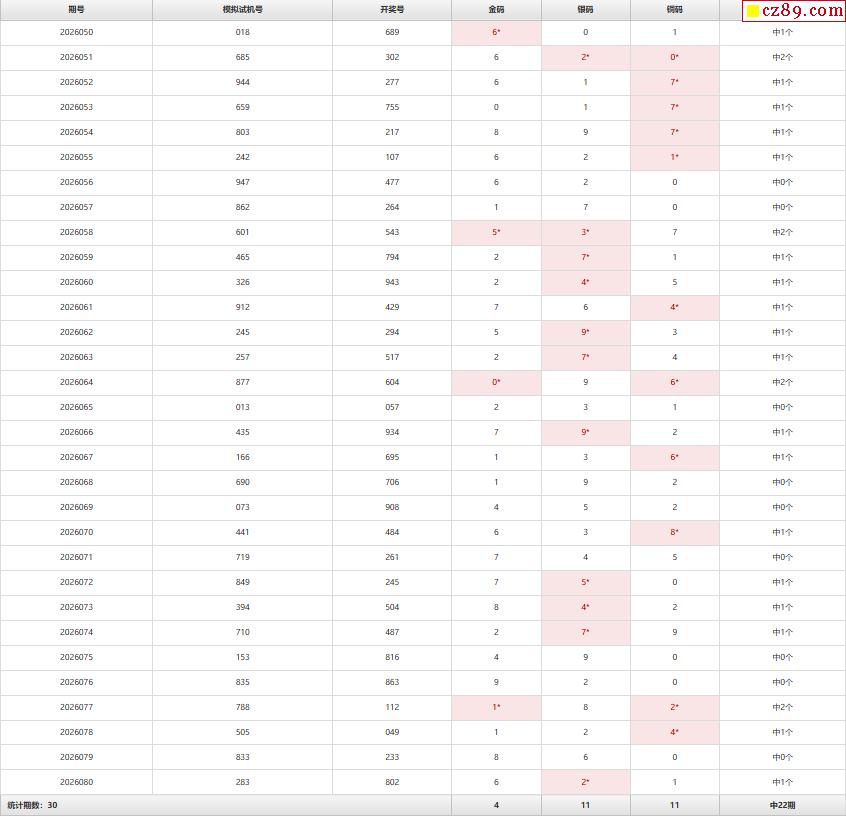Click highlighted 5* gold code in row 2026058
Screen dimensions: 846x817
[496, 232]
